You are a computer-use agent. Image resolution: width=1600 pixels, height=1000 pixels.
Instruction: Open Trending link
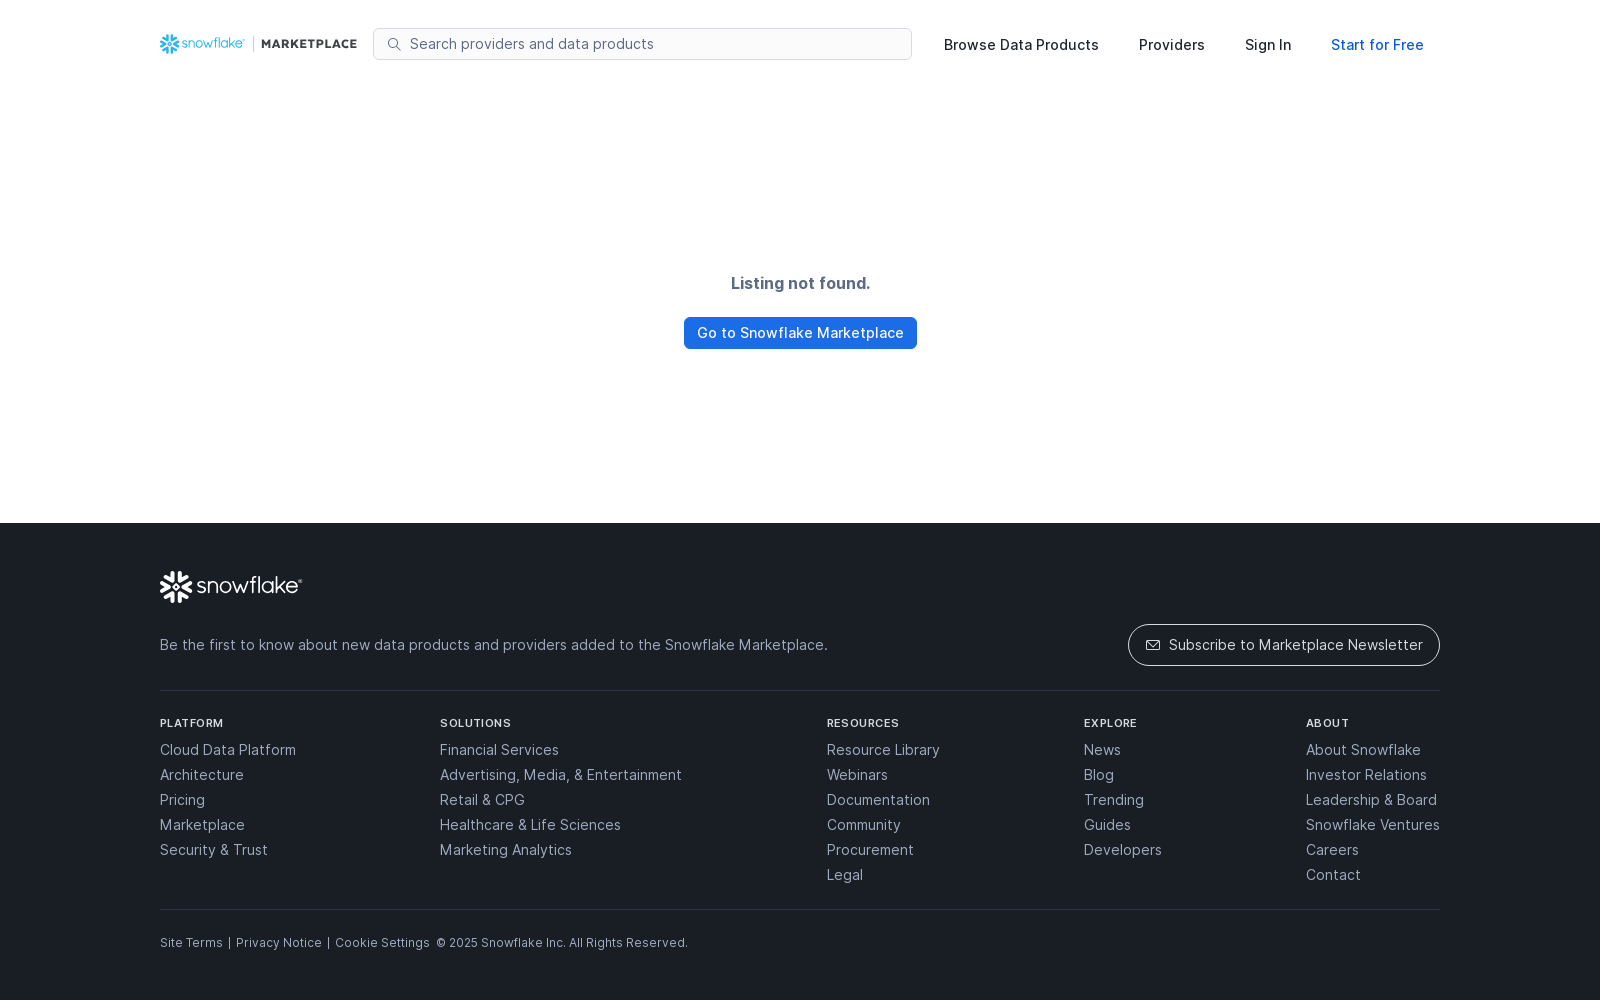[1114, 800]
